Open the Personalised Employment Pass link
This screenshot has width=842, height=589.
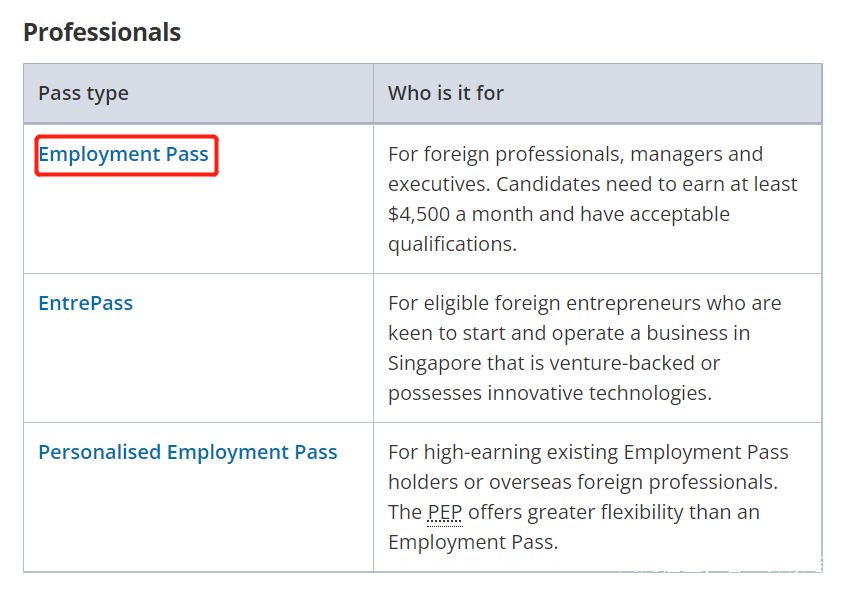pos(187,452)
